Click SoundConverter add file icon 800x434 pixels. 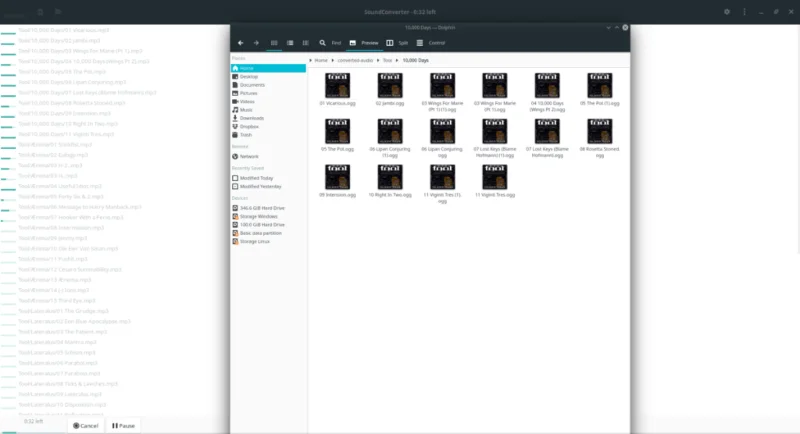tap(40, 12)
